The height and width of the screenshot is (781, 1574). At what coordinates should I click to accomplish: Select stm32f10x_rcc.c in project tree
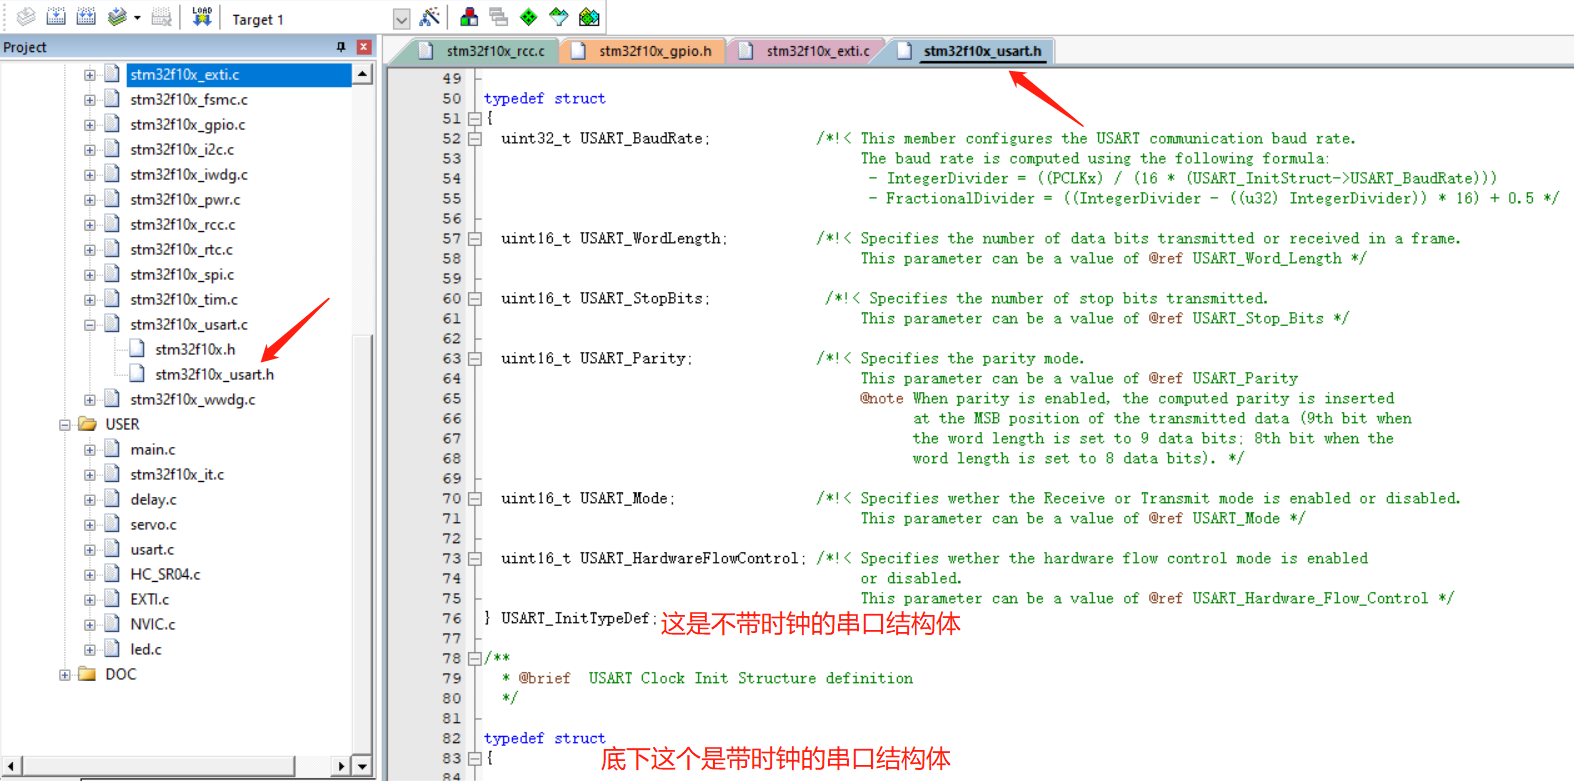click(183, 224)
